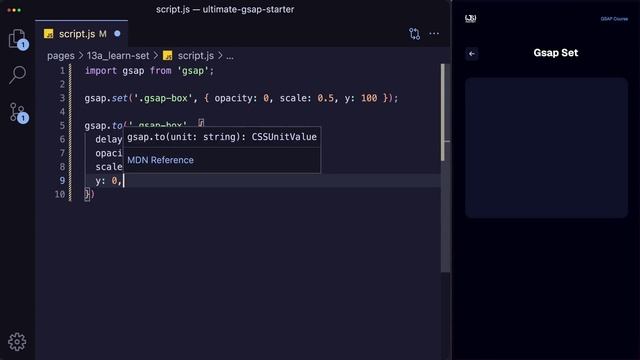Click the 0.5 scale value on line 3
The width and height of the screenshot is (640, 360).
(x=325, y=98)
